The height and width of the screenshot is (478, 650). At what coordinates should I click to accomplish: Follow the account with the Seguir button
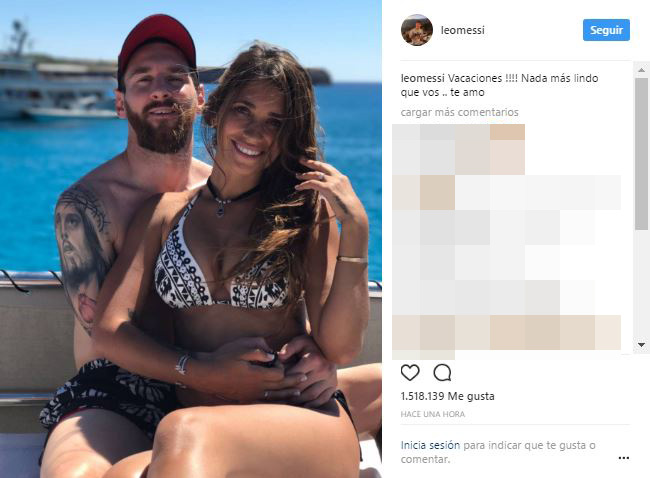(606, 30)
